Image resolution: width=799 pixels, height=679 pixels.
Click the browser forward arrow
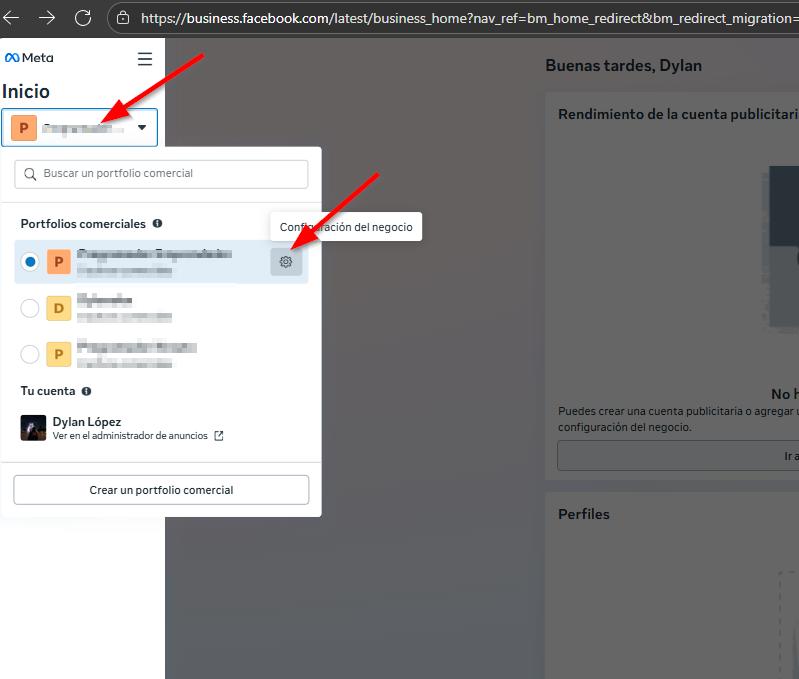tap(47, 18)
